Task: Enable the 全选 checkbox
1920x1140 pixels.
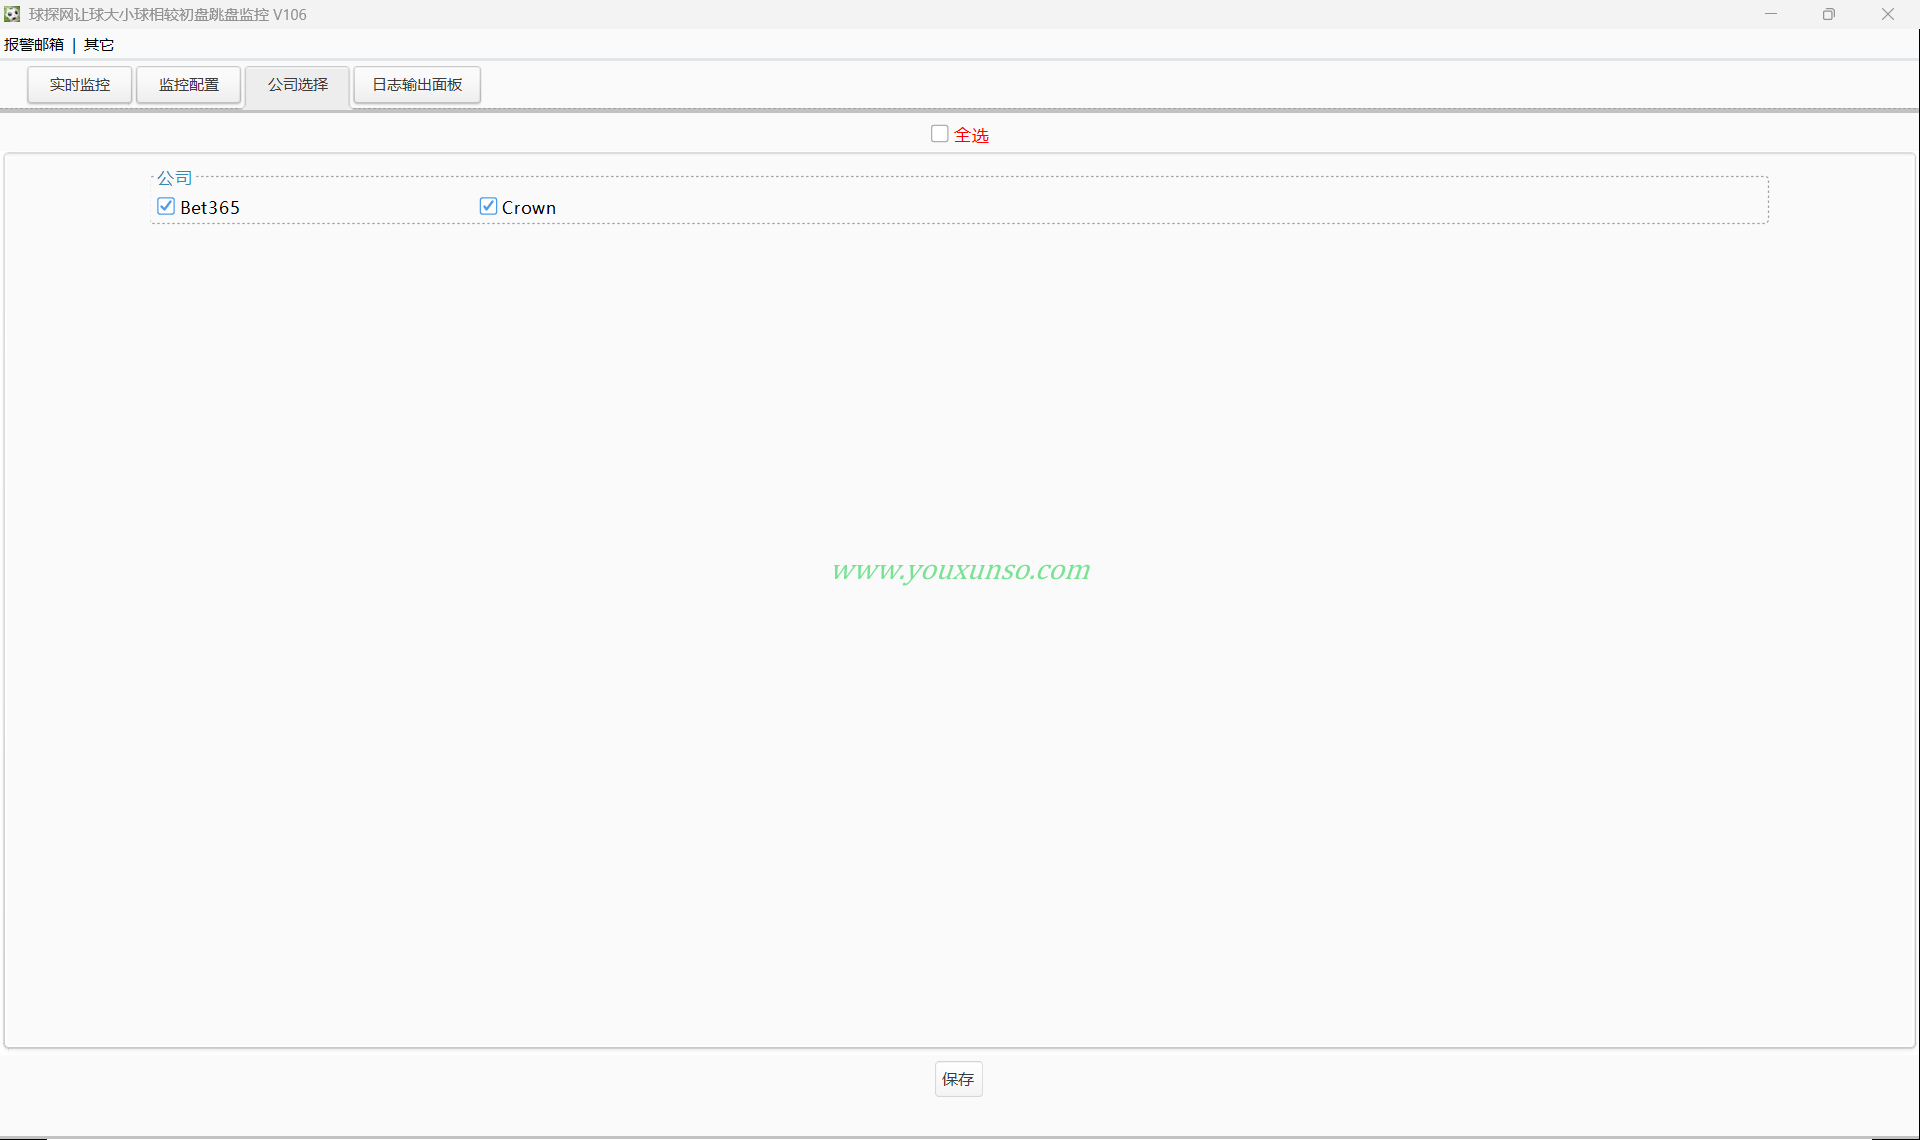Action: 940,134
